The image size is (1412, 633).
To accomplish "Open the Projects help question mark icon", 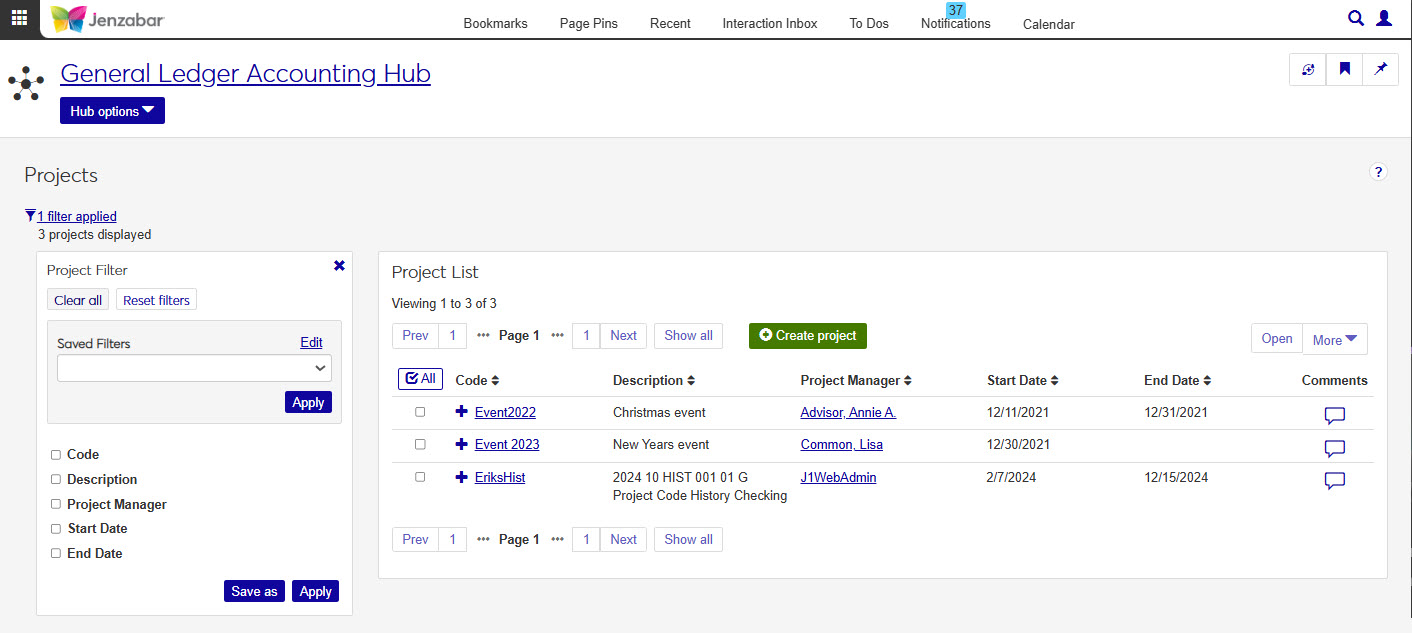I will pyautogui.click(x=1378, y=172).
